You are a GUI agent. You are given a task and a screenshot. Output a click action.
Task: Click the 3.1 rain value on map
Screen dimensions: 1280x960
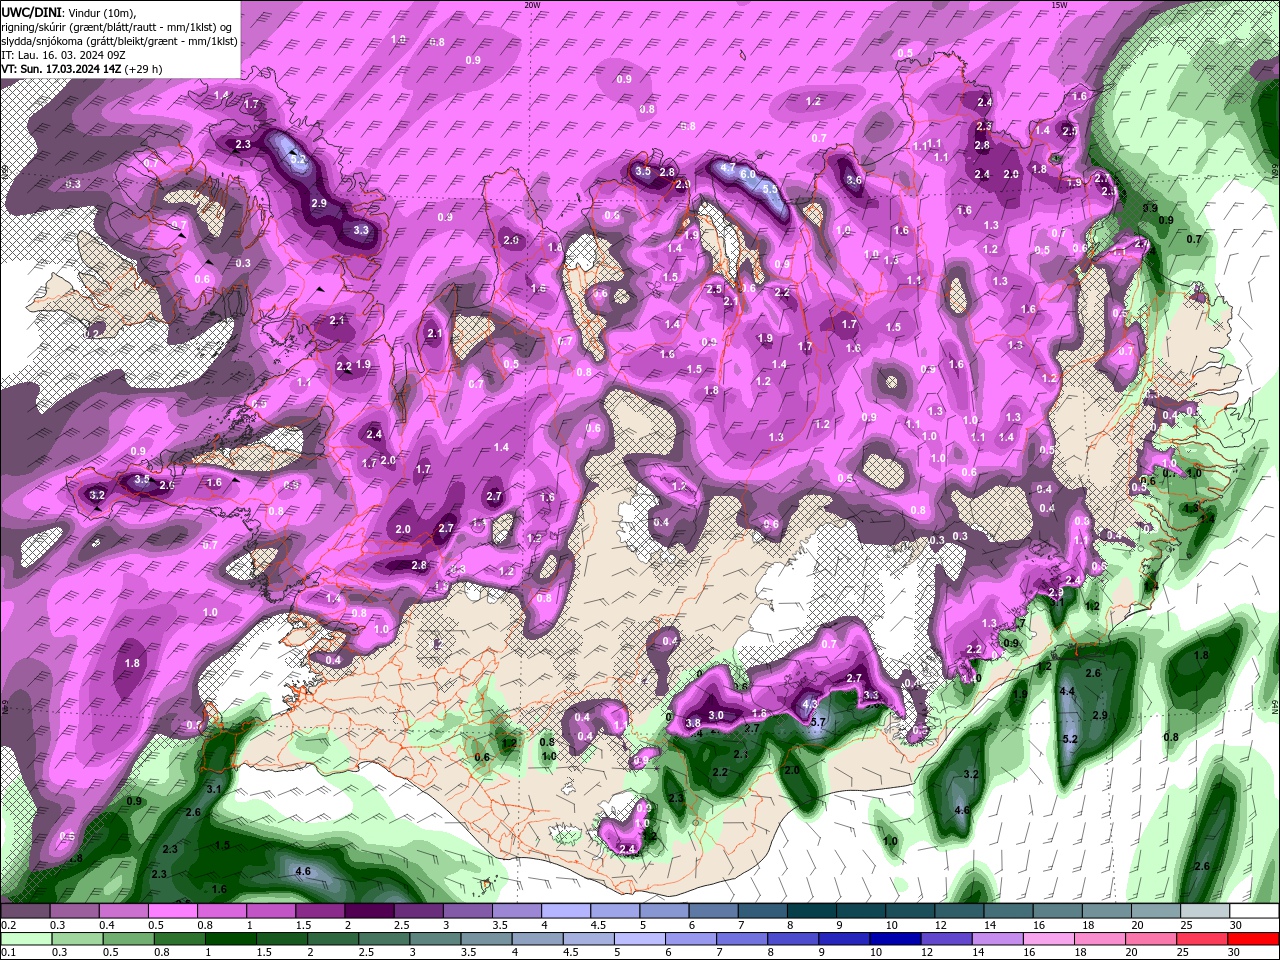pos(213,790)
